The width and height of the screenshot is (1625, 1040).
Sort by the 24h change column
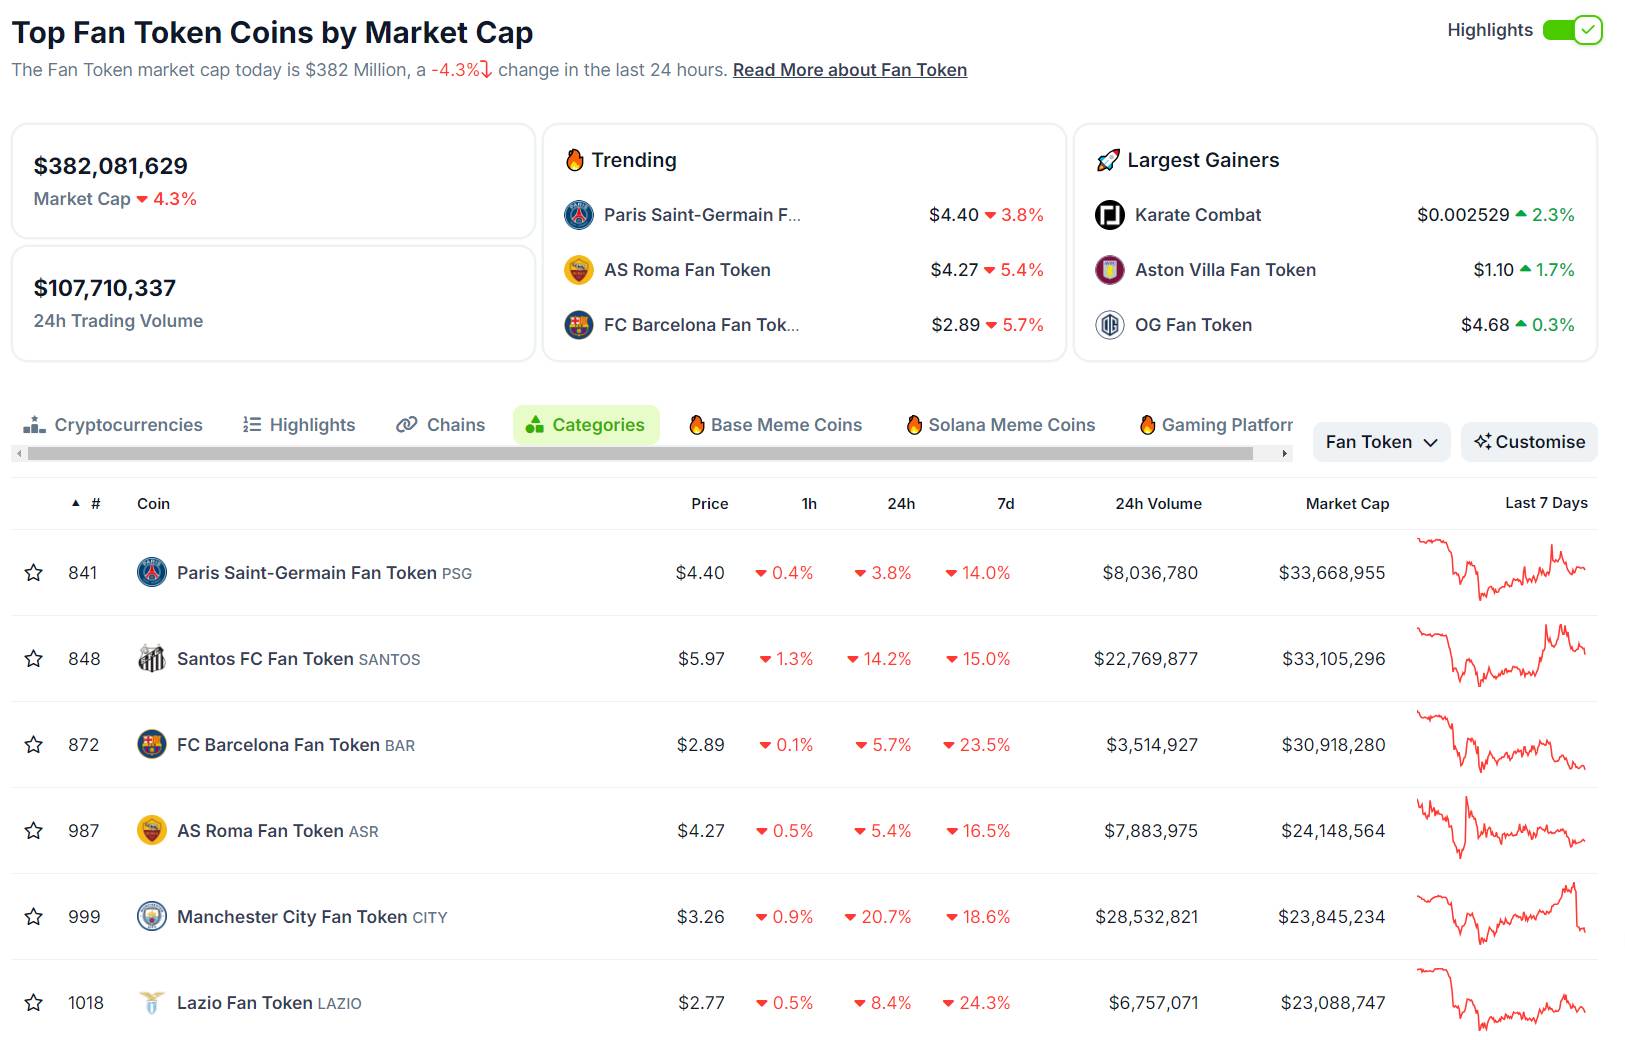tap(901, 504)
